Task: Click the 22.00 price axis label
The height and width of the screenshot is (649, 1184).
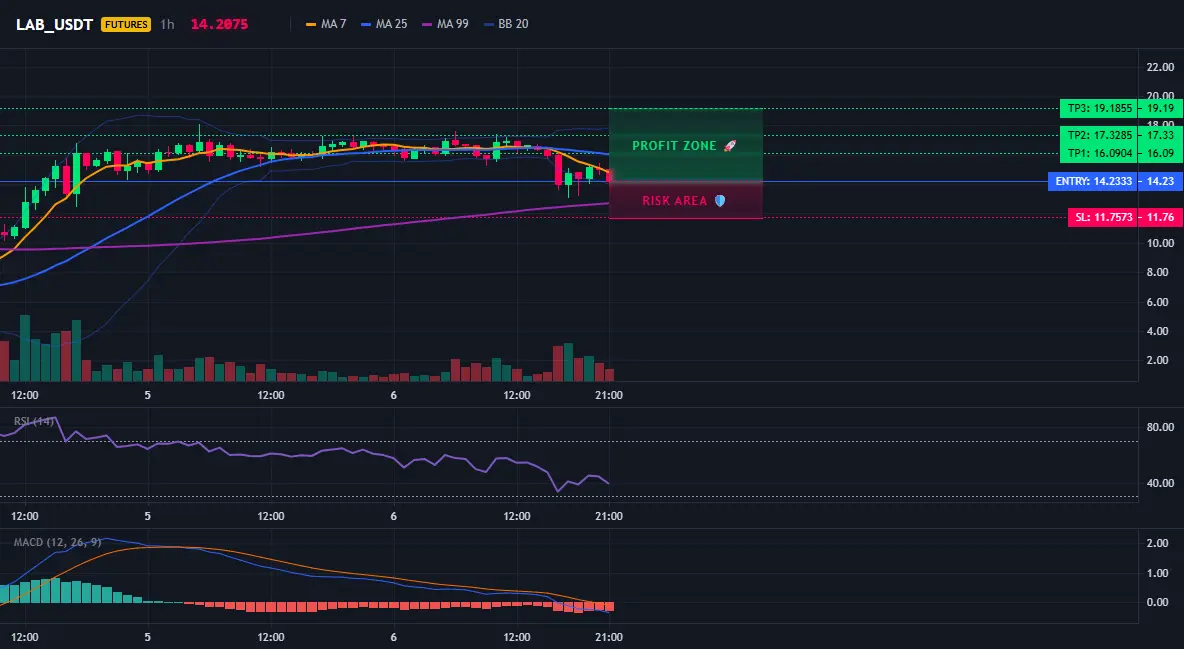Action: pyautogui.click(x=1161, y=67)
